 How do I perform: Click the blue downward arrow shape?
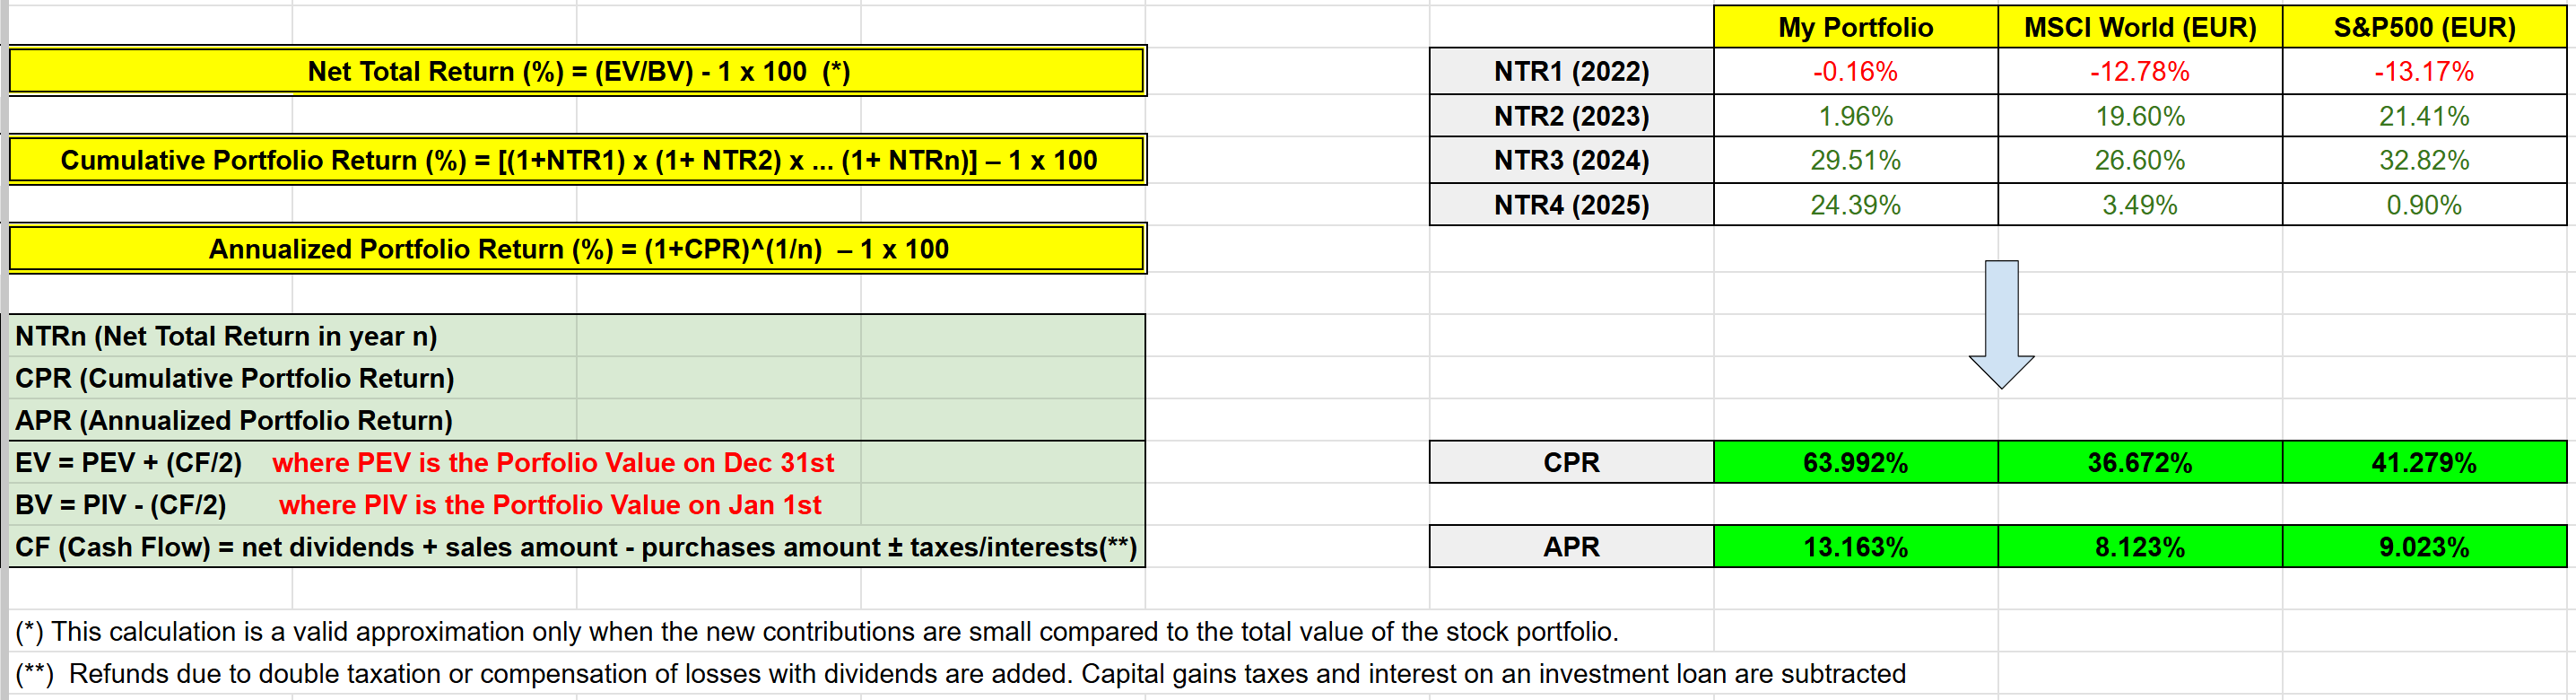pyautogui.click(x=2001, y=322)
